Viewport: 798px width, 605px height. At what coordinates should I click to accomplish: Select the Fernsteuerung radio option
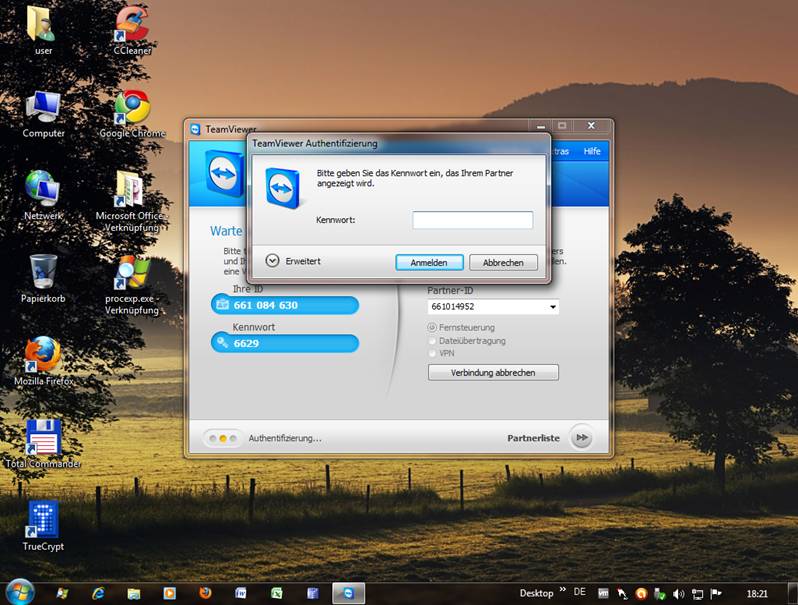(432, 327)
